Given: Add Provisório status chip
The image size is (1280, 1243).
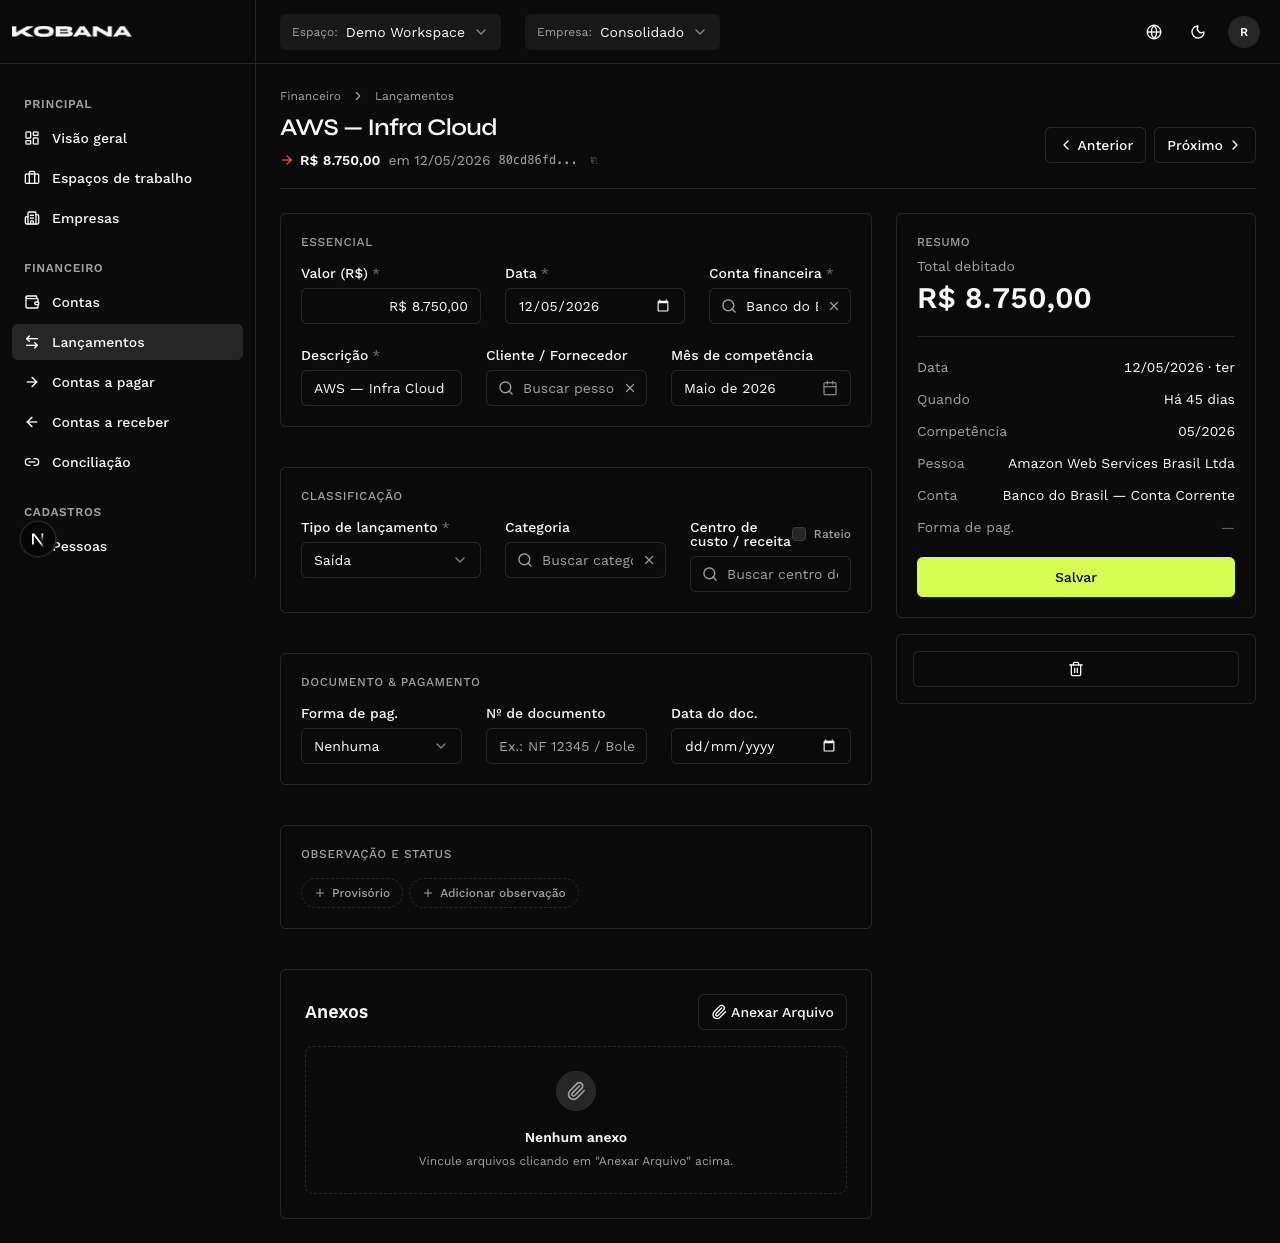Looking at the screenshot, I should tap(352, 893).
